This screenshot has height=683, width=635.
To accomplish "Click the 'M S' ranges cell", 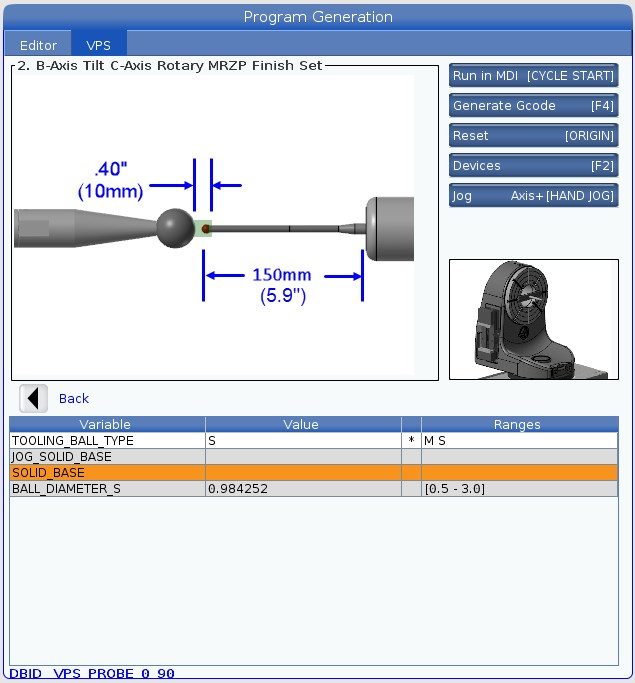I will pos(520,440).
